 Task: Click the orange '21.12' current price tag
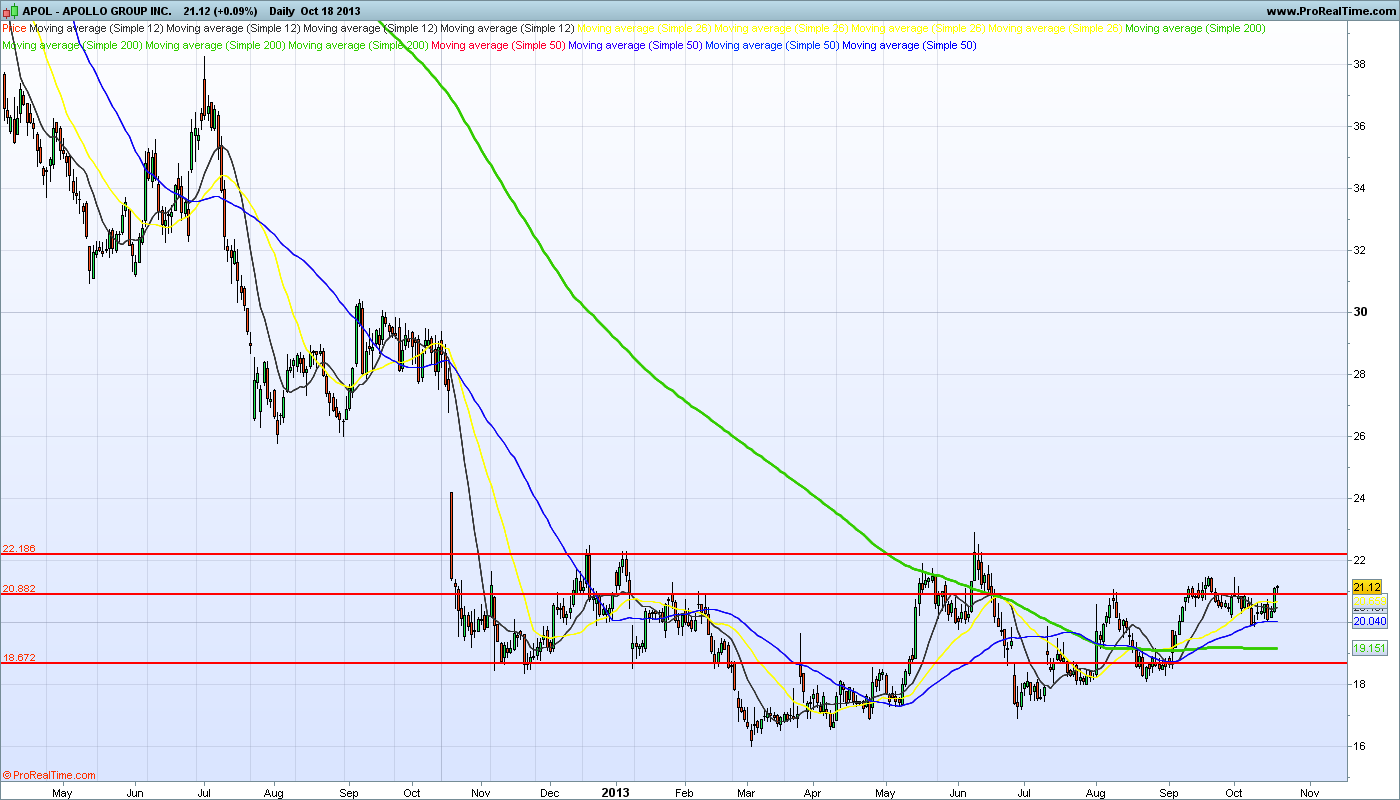[x=1366, y=587]
